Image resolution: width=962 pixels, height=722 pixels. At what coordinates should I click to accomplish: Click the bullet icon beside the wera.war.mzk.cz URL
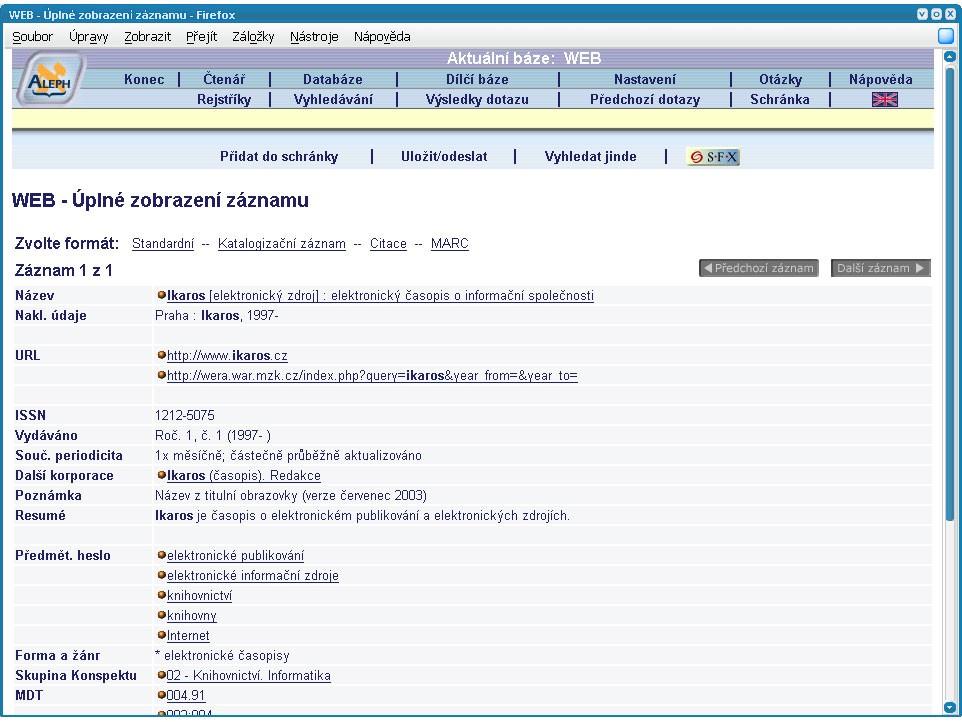pos(161,375)
